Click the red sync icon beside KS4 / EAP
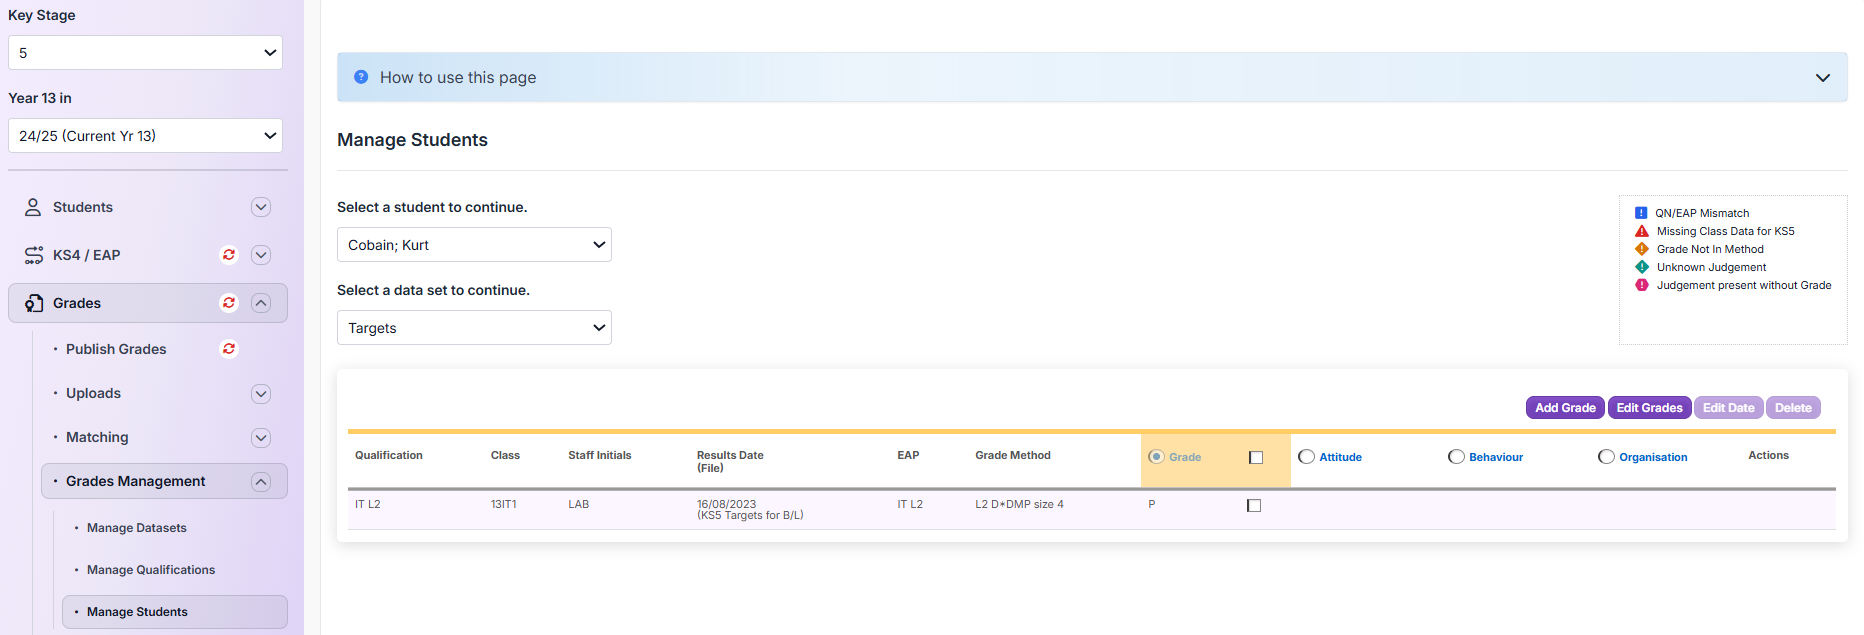 click(x=229, y=255)
